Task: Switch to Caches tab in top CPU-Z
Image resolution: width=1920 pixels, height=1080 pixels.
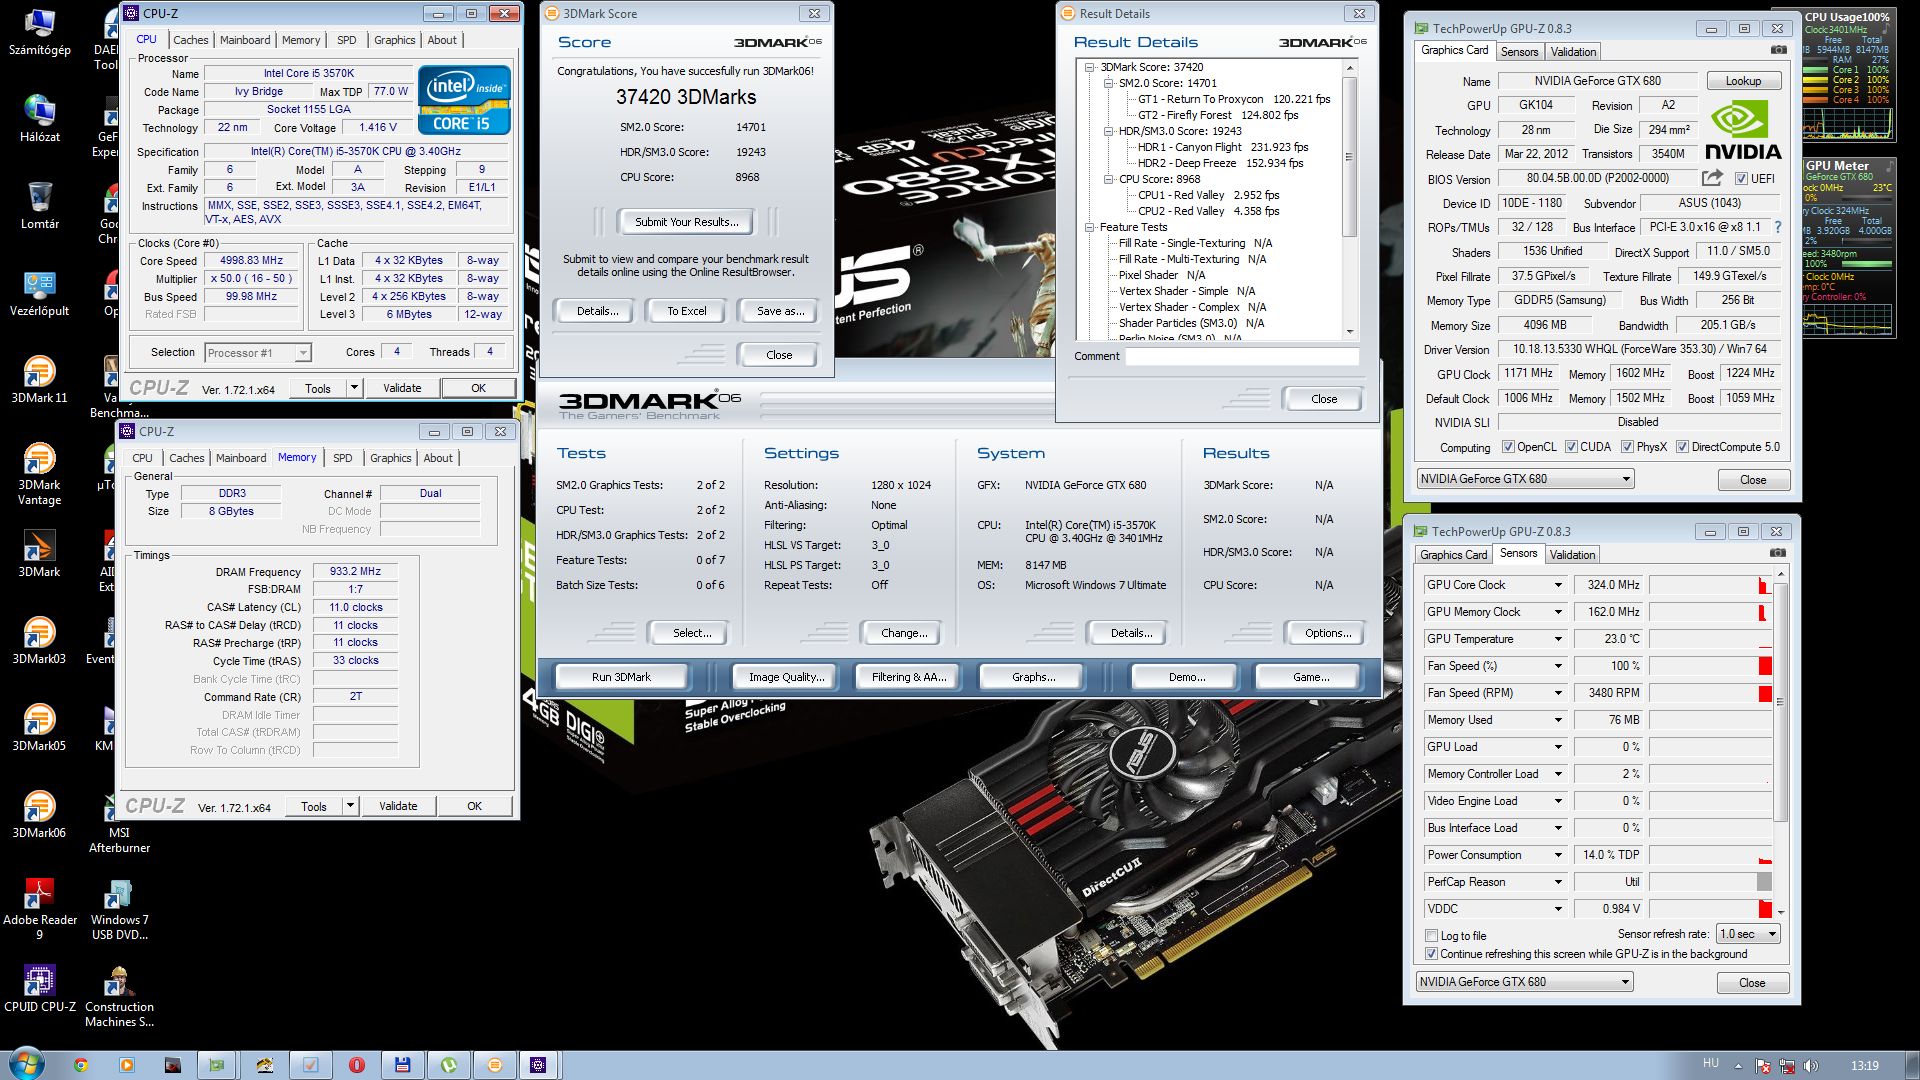Action: point(190,40)
